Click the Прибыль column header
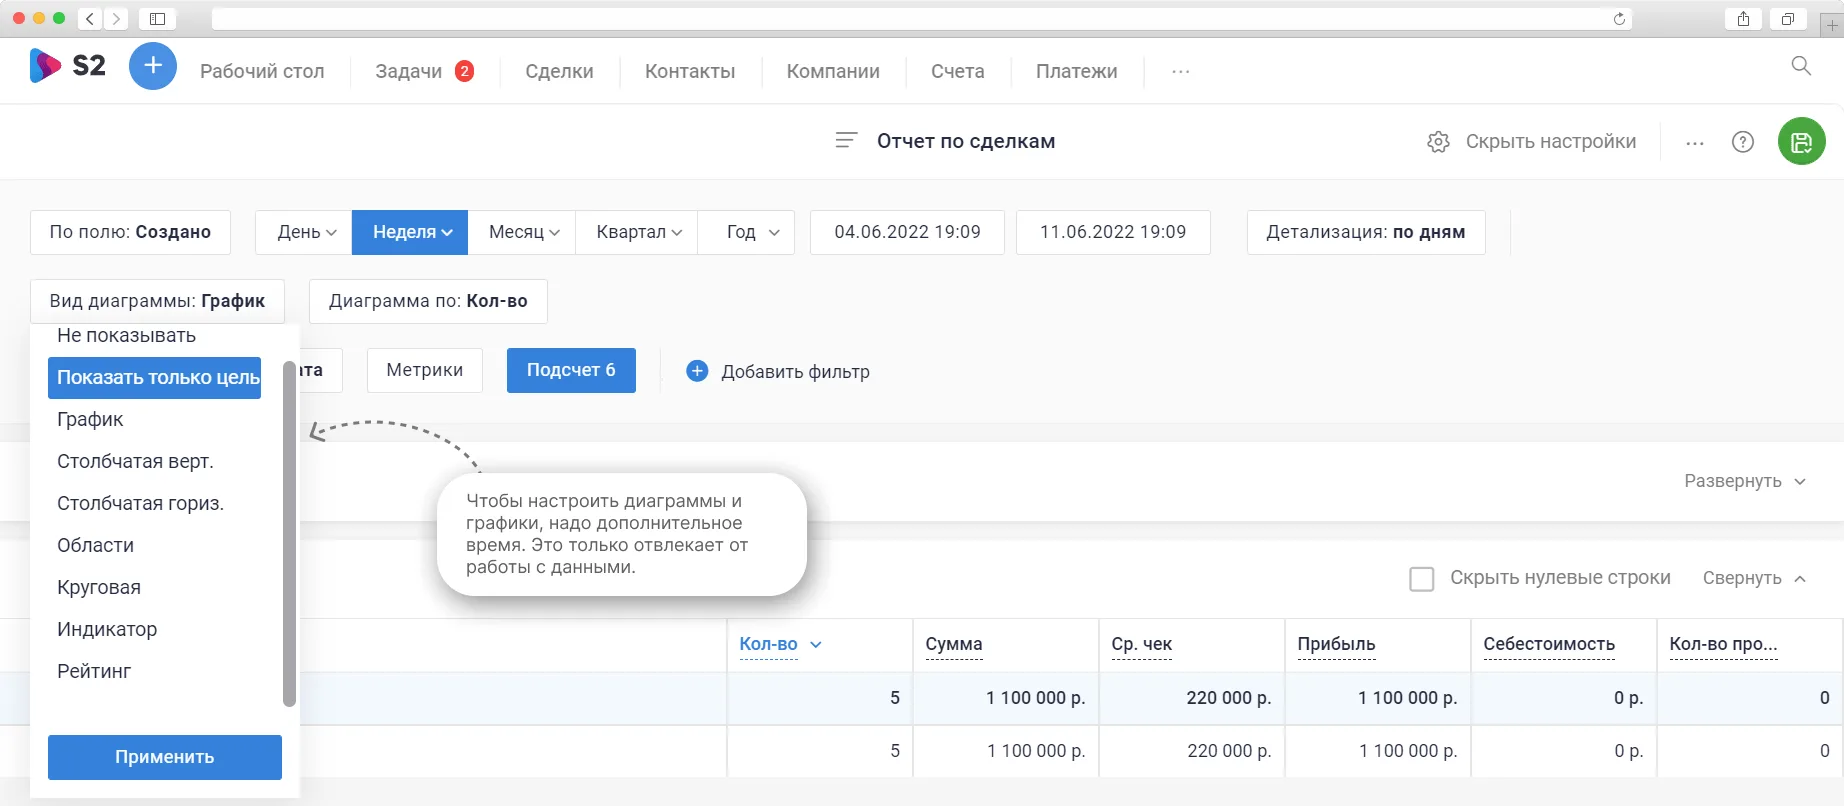Image resolution: width=1844 pixels, height=806 pixels. (x=1336, y=645)
